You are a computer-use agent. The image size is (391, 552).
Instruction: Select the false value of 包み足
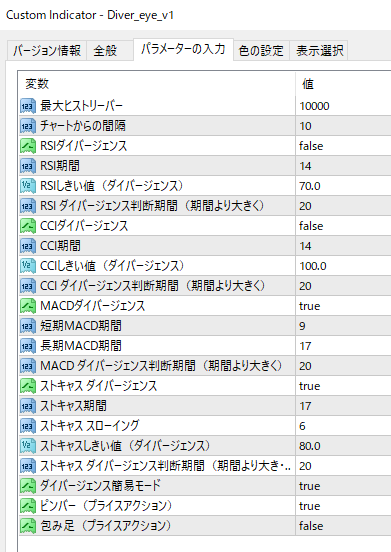point(311,526)
